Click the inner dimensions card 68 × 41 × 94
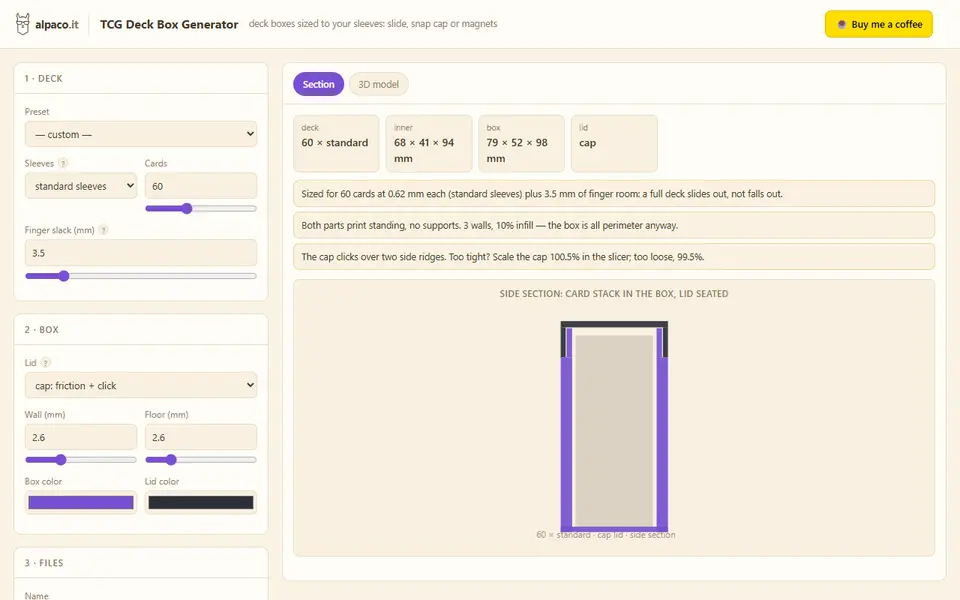 tap(429, 143)
